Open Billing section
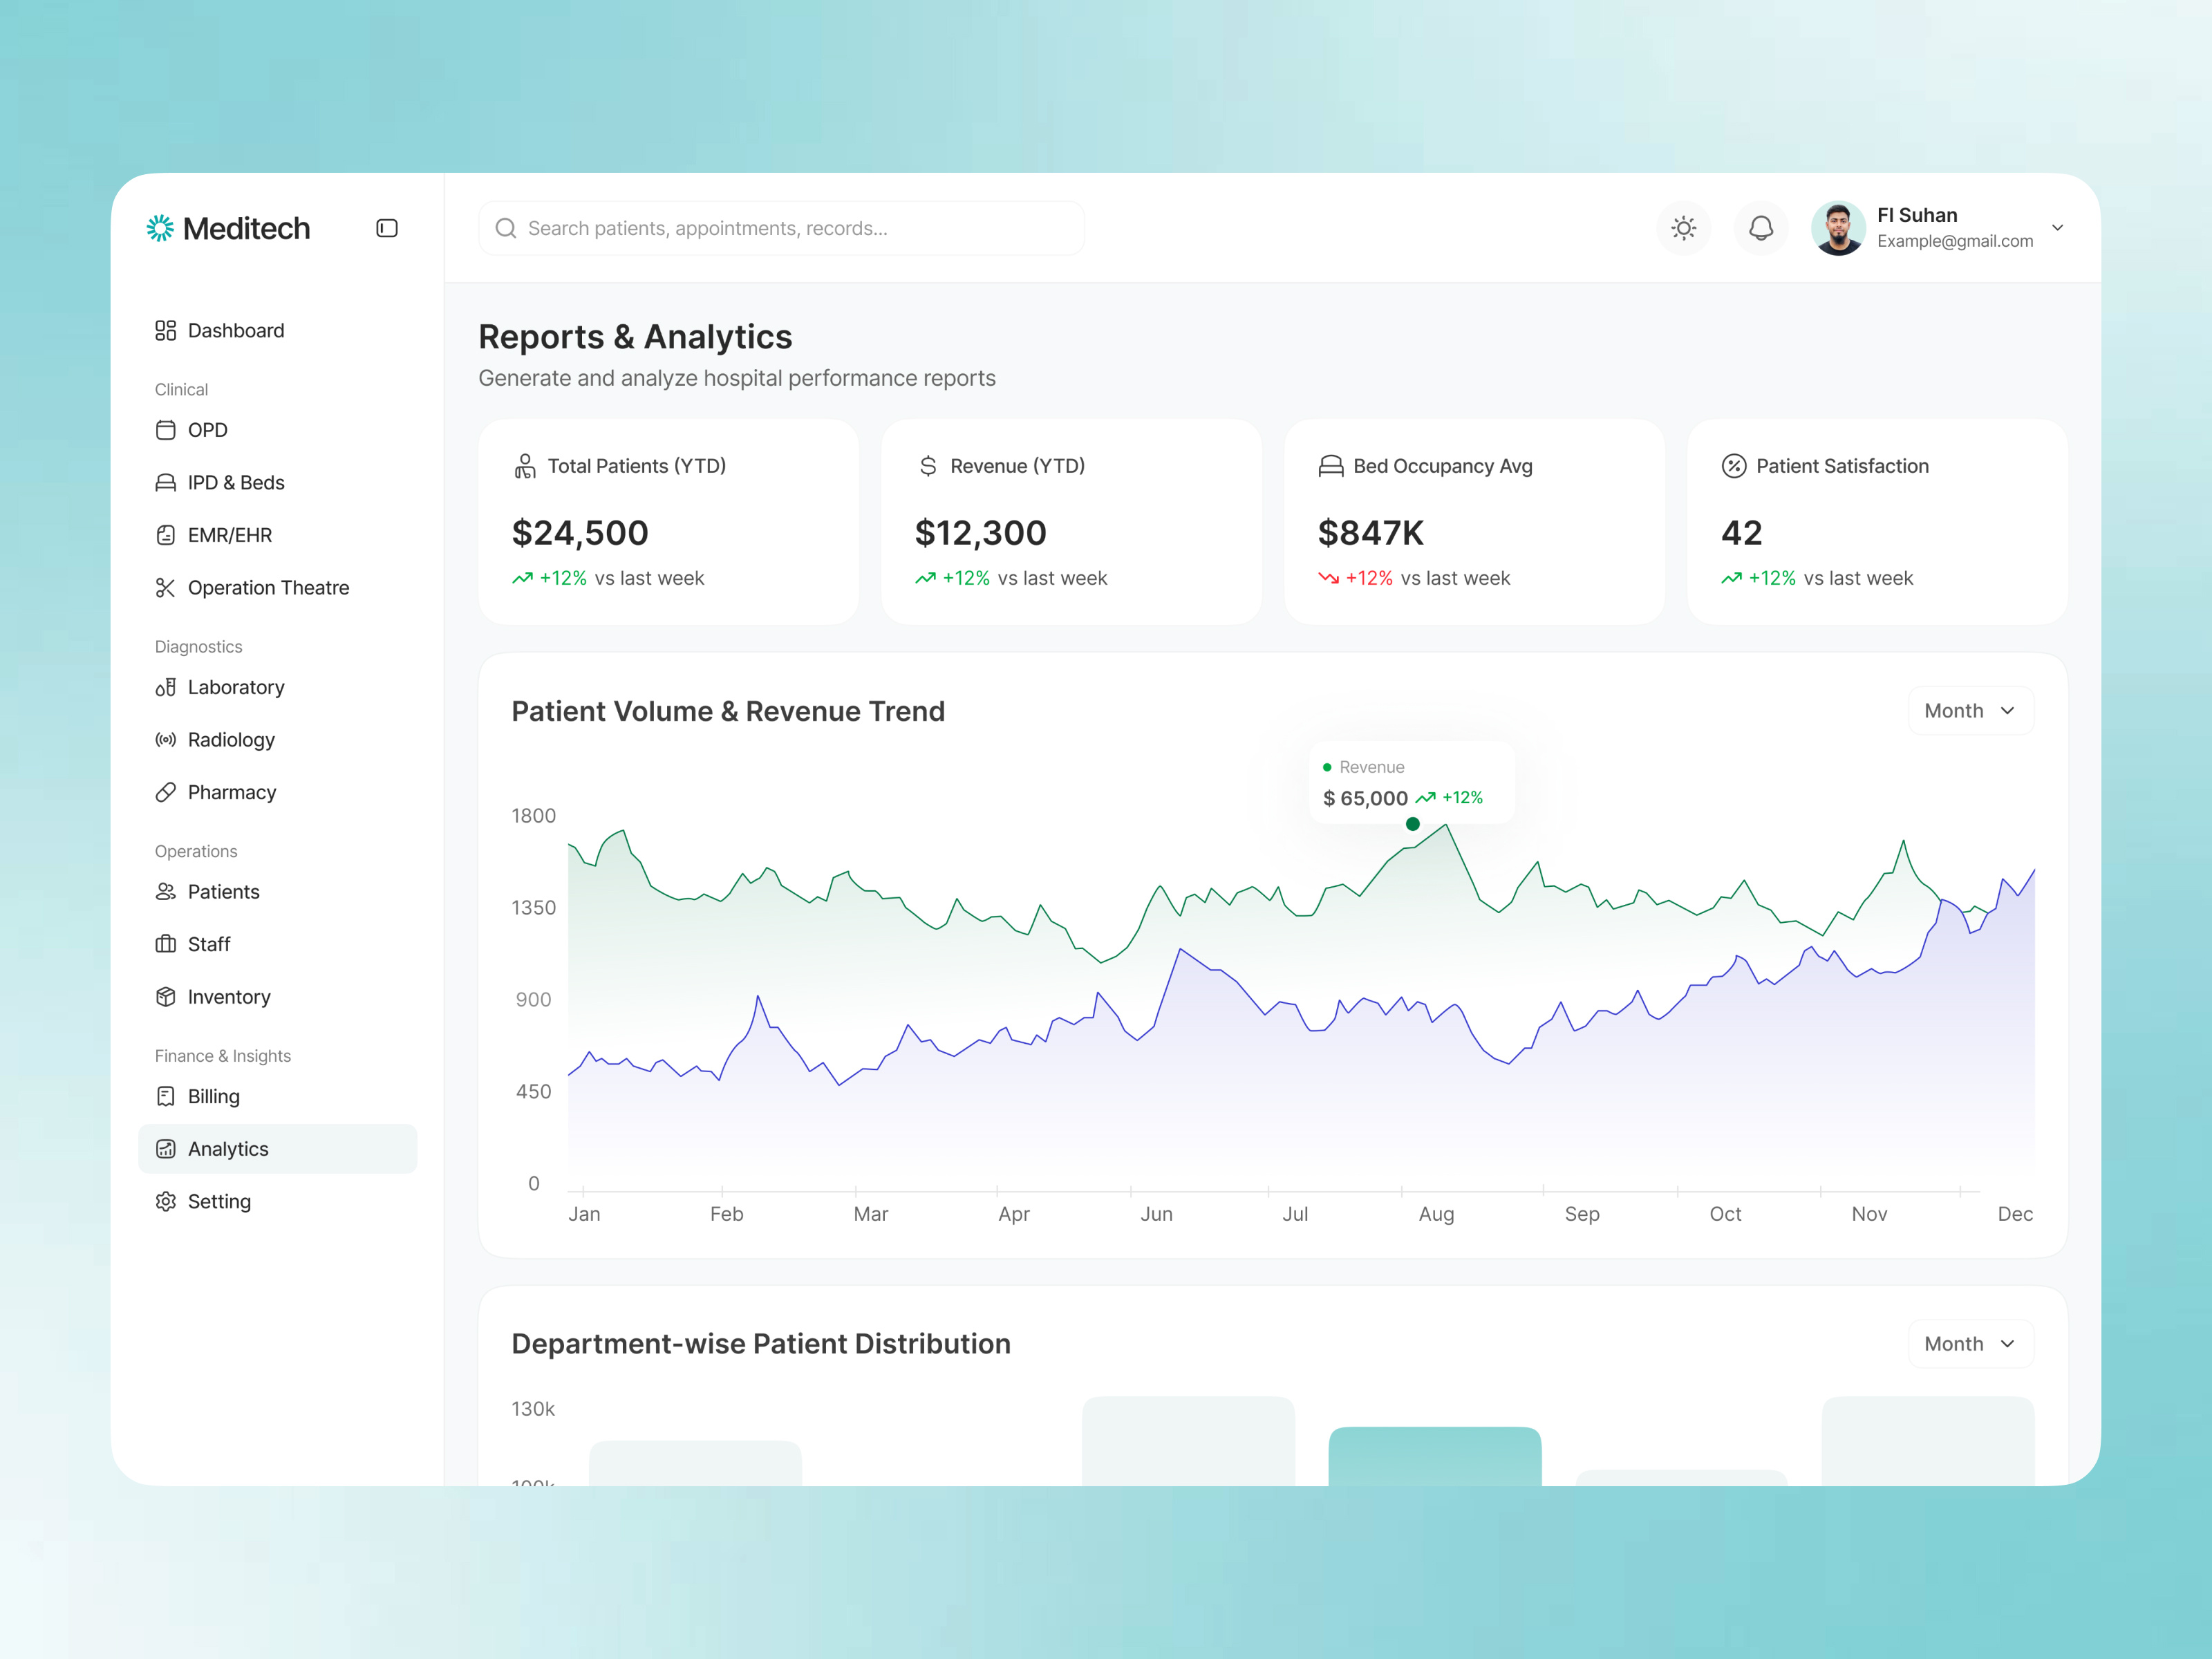Image resolution: width=2212 pixels, height=1659 pixels. pyautogui.click(x=278, y=1096)
